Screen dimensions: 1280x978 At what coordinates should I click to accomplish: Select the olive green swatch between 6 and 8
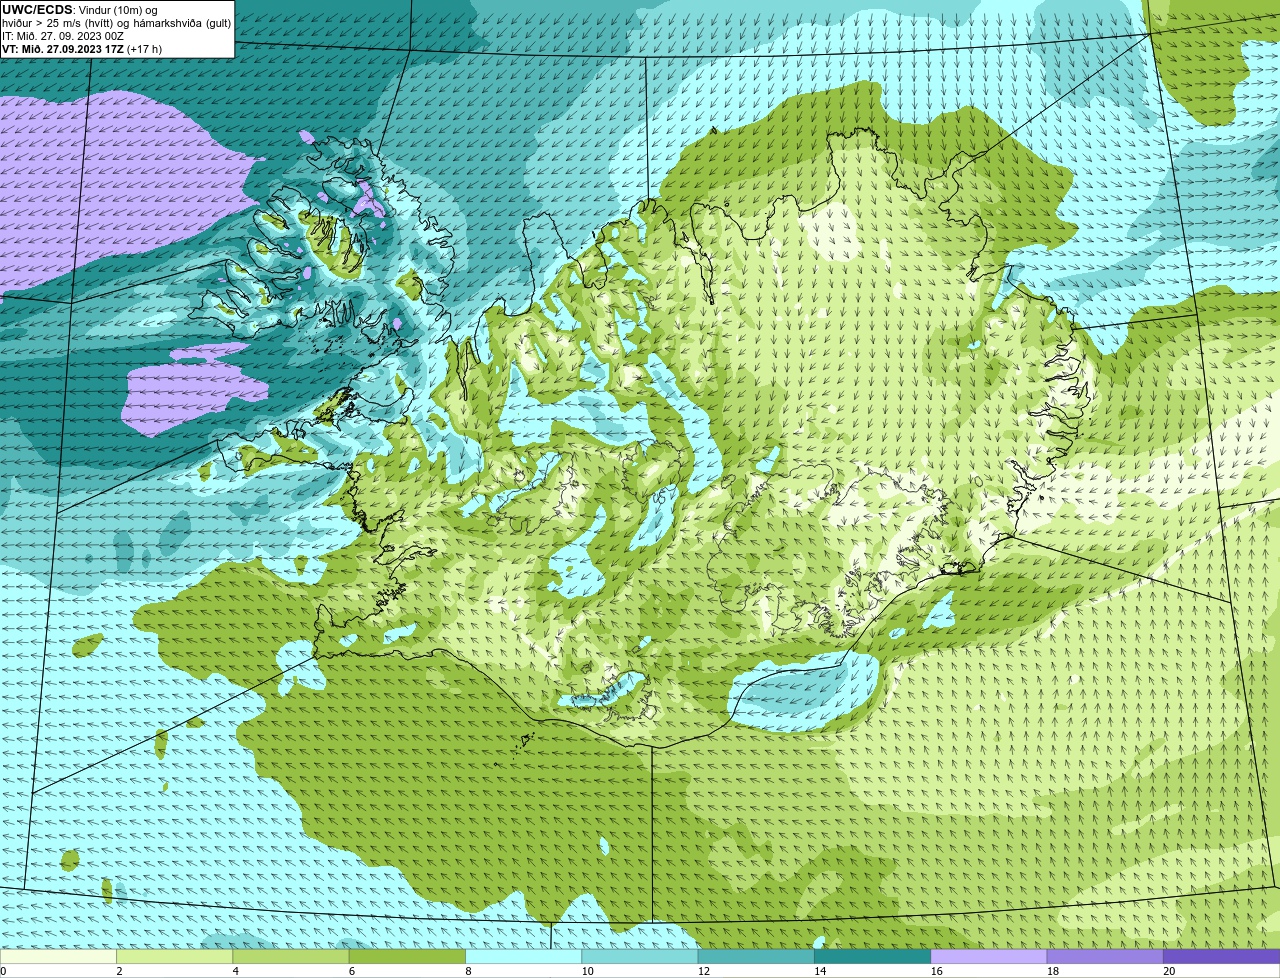(407, 957)
